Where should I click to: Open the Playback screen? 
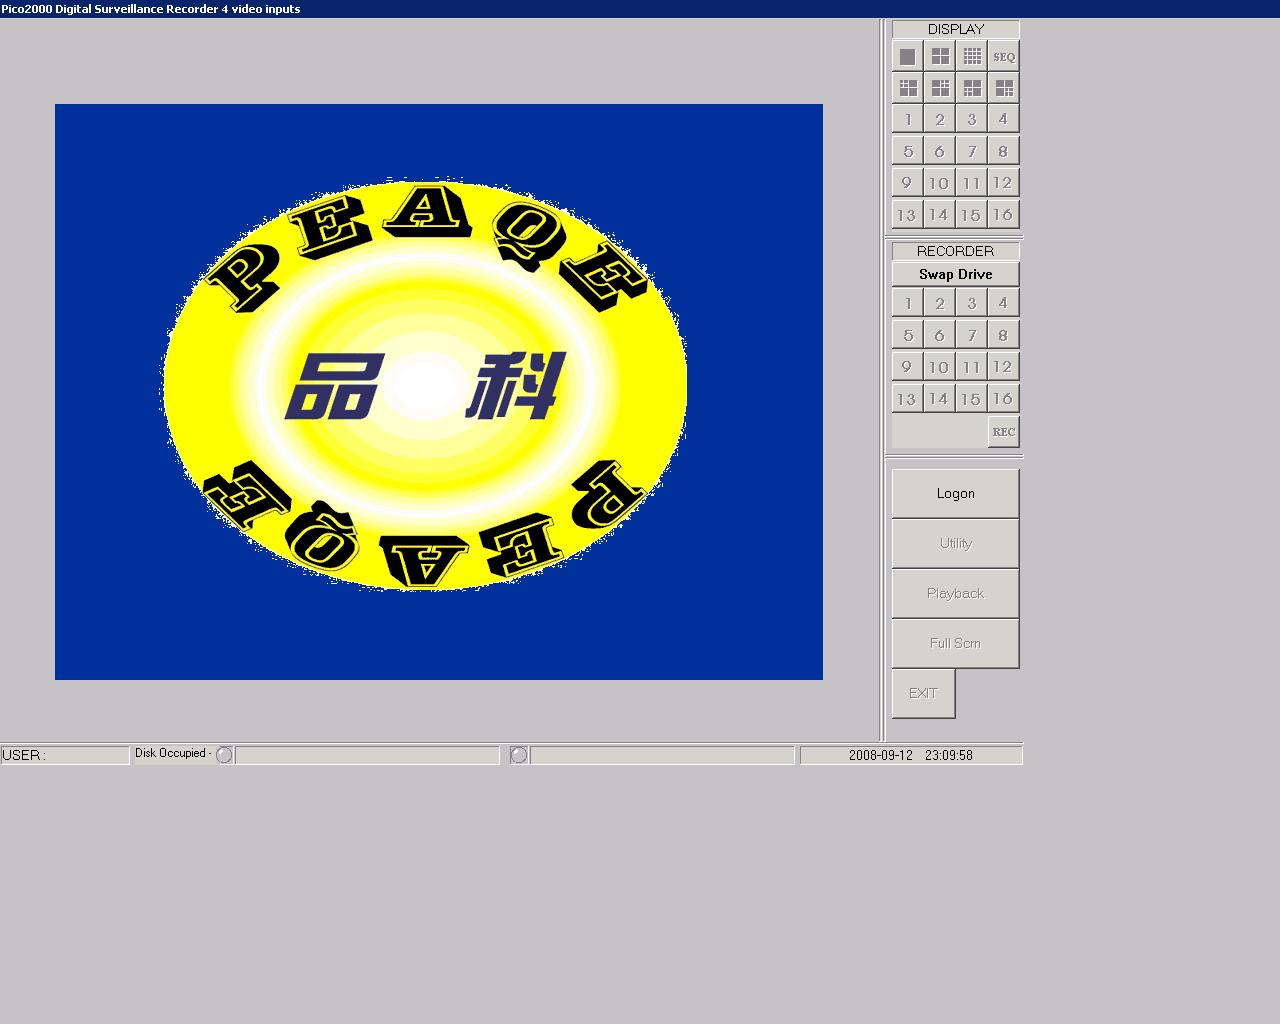955,593
